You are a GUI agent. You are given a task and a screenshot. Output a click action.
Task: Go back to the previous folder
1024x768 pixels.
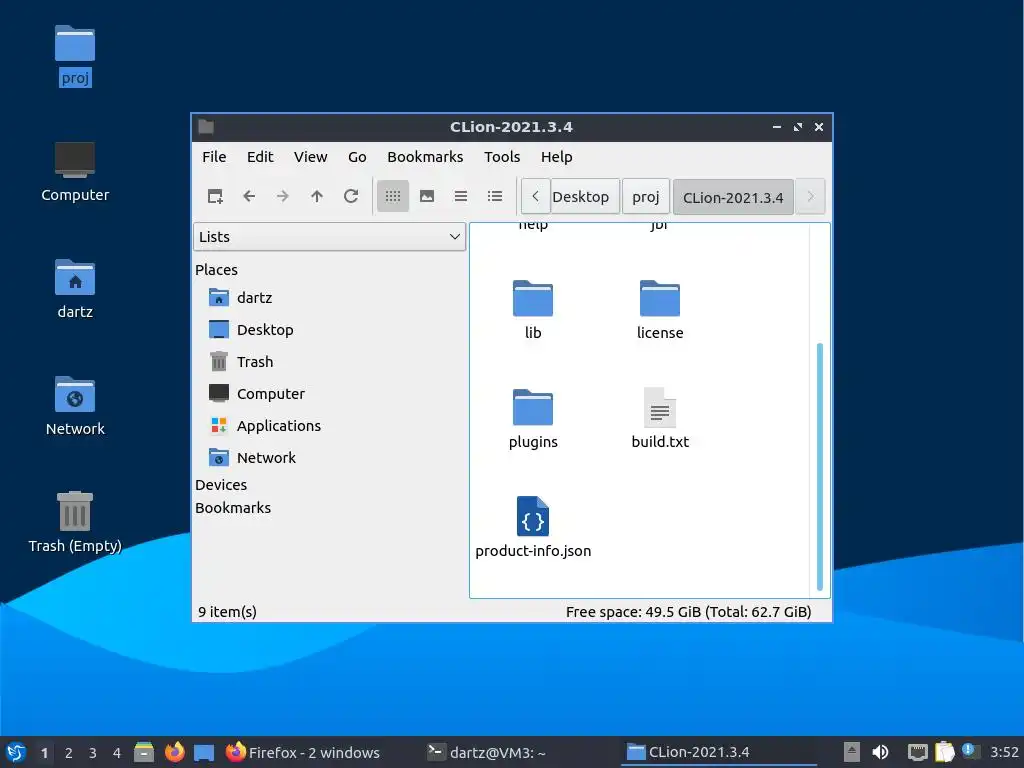[249, 196]
